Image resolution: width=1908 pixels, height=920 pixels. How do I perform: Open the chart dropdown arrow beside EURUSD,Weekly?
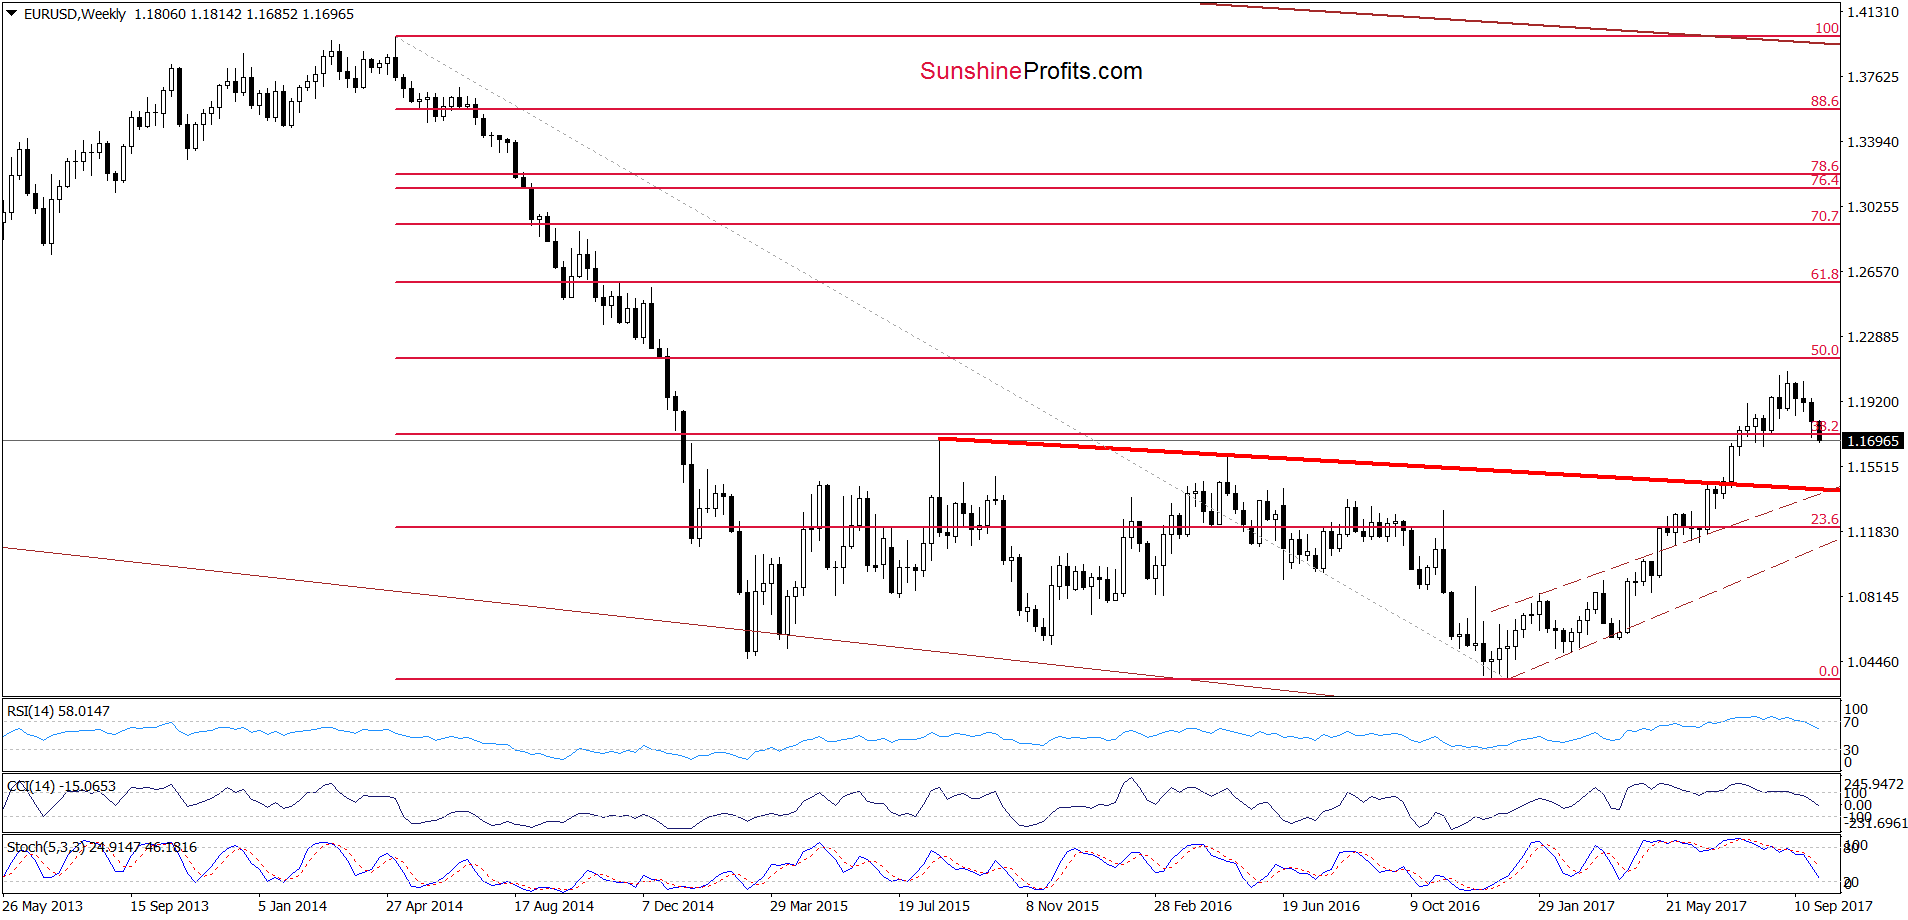(x=11, y=14)
